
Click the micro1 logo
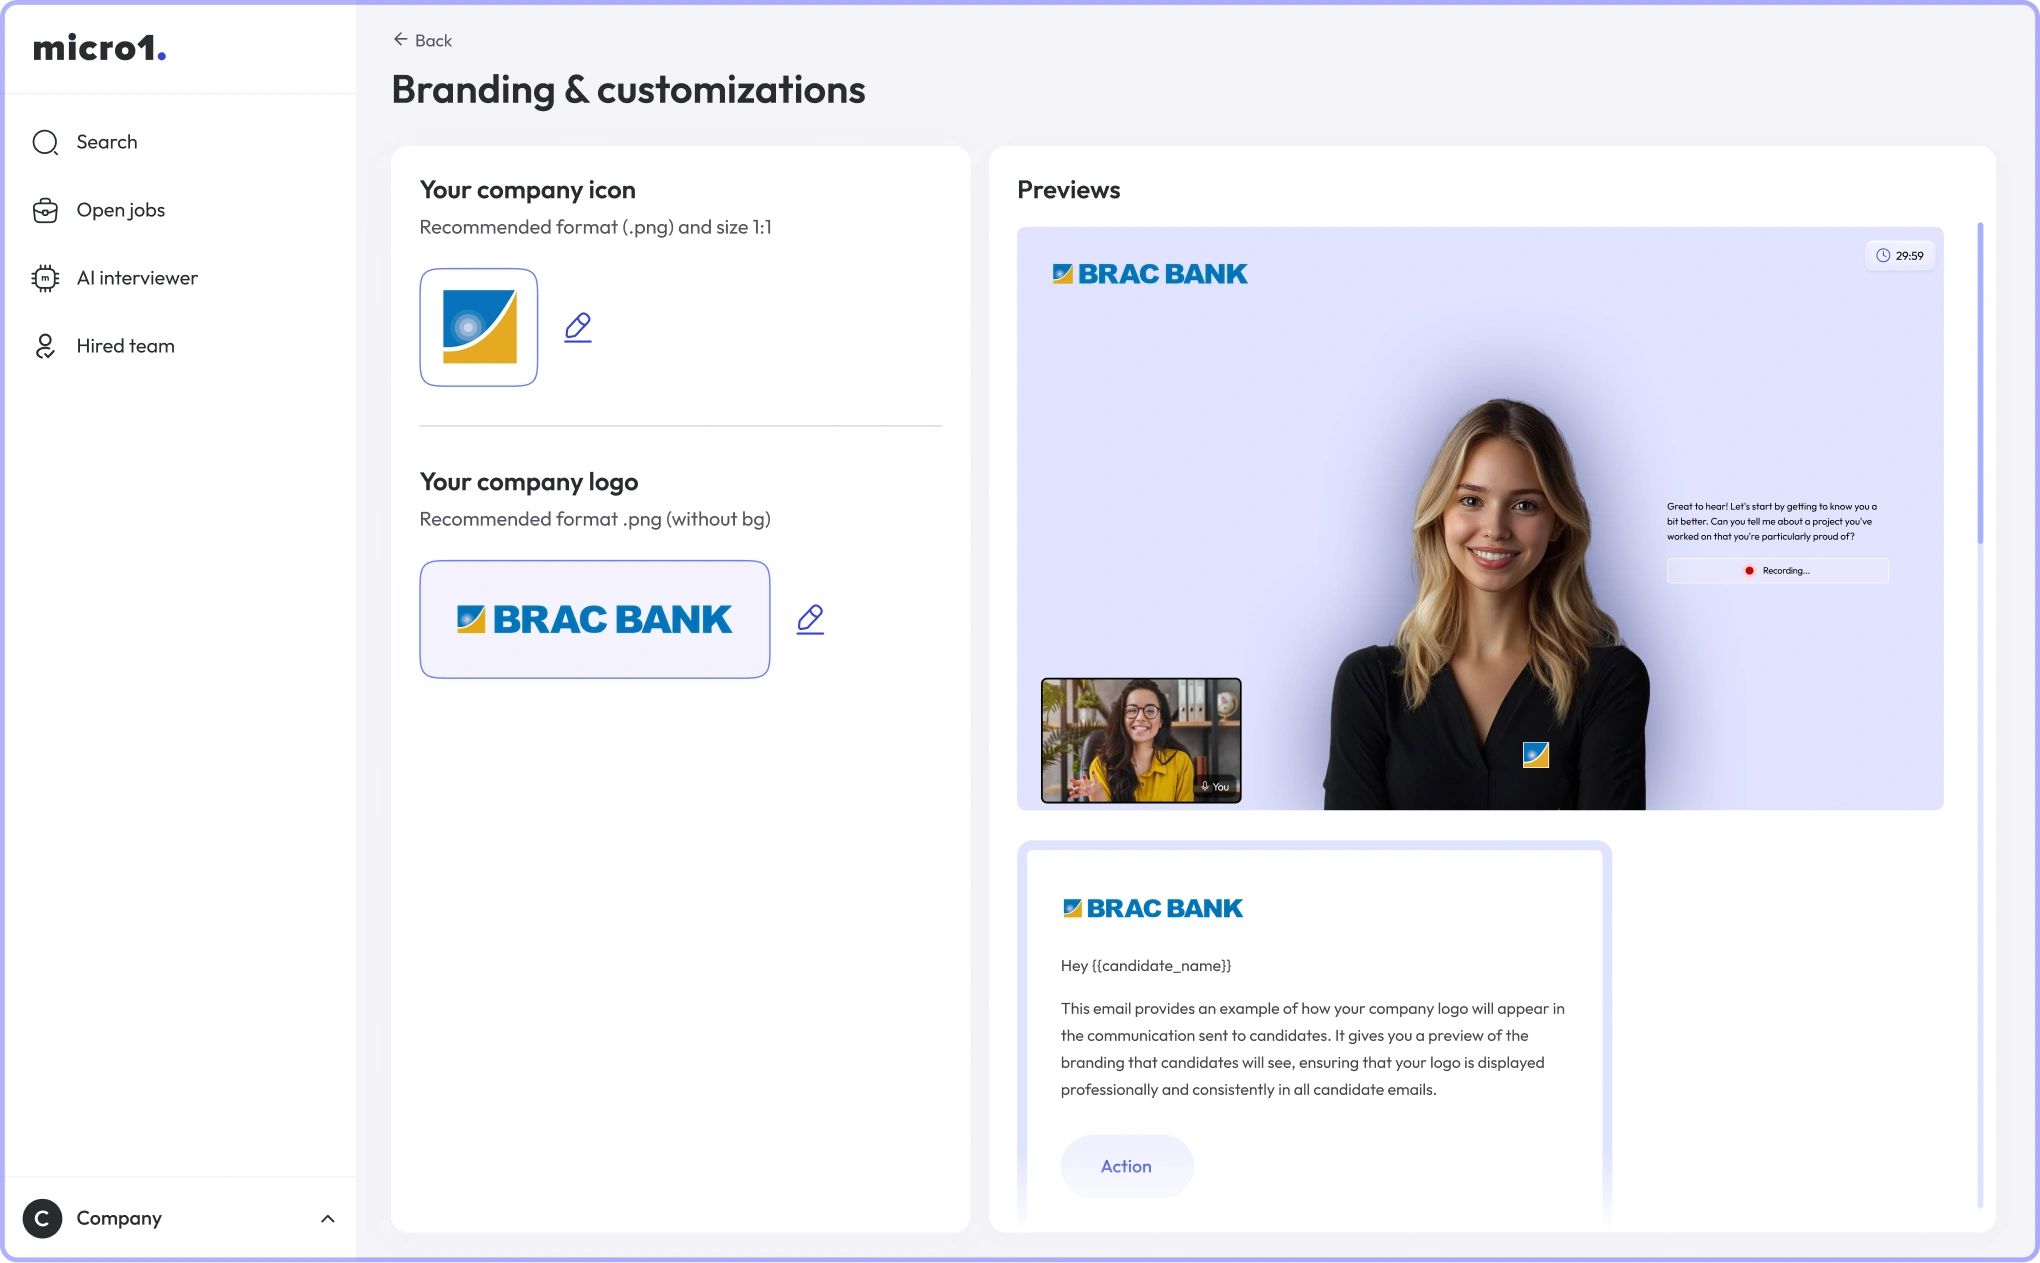click(99, 48)
